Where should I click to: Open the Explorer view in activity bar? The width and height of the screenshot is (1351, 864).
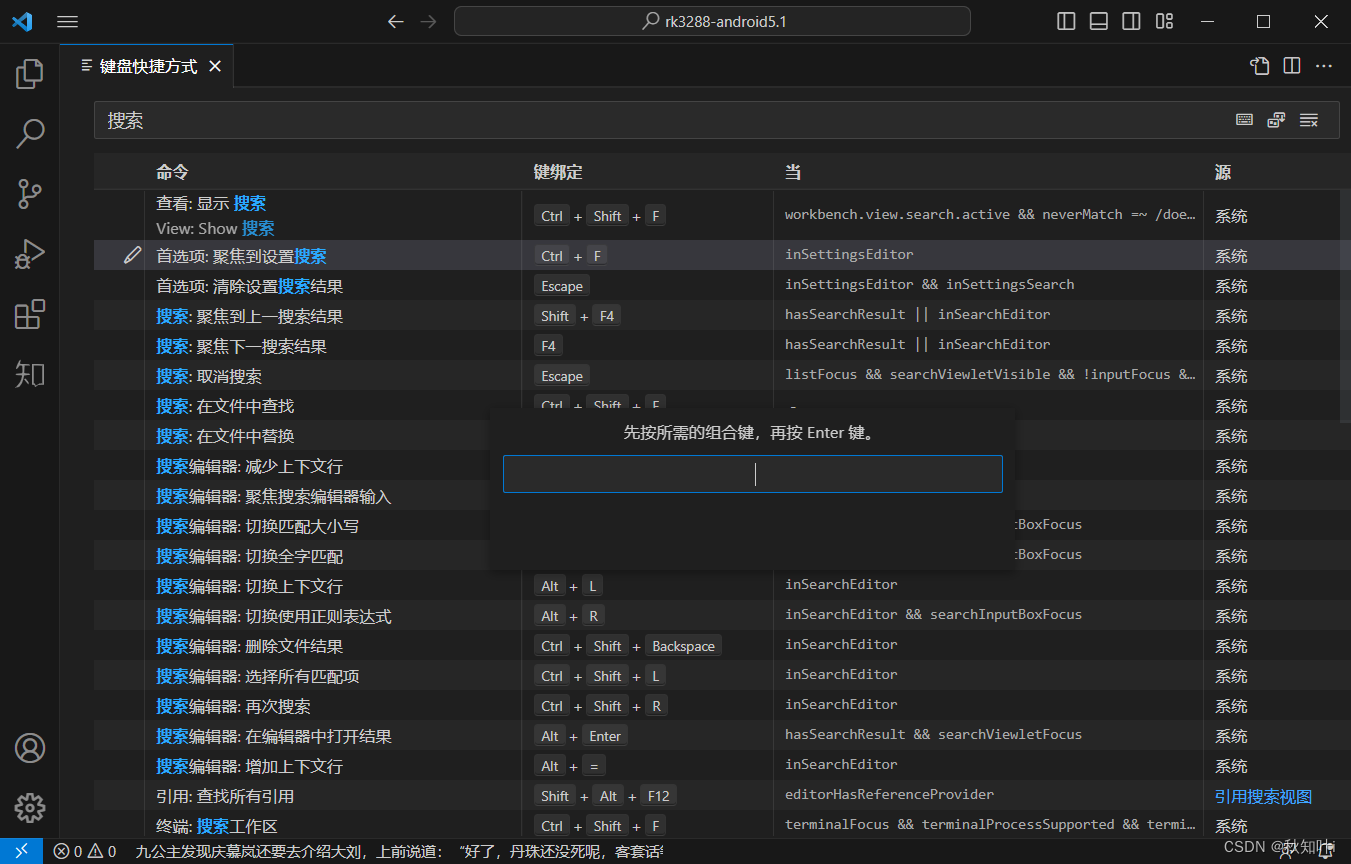coord(30,74)
